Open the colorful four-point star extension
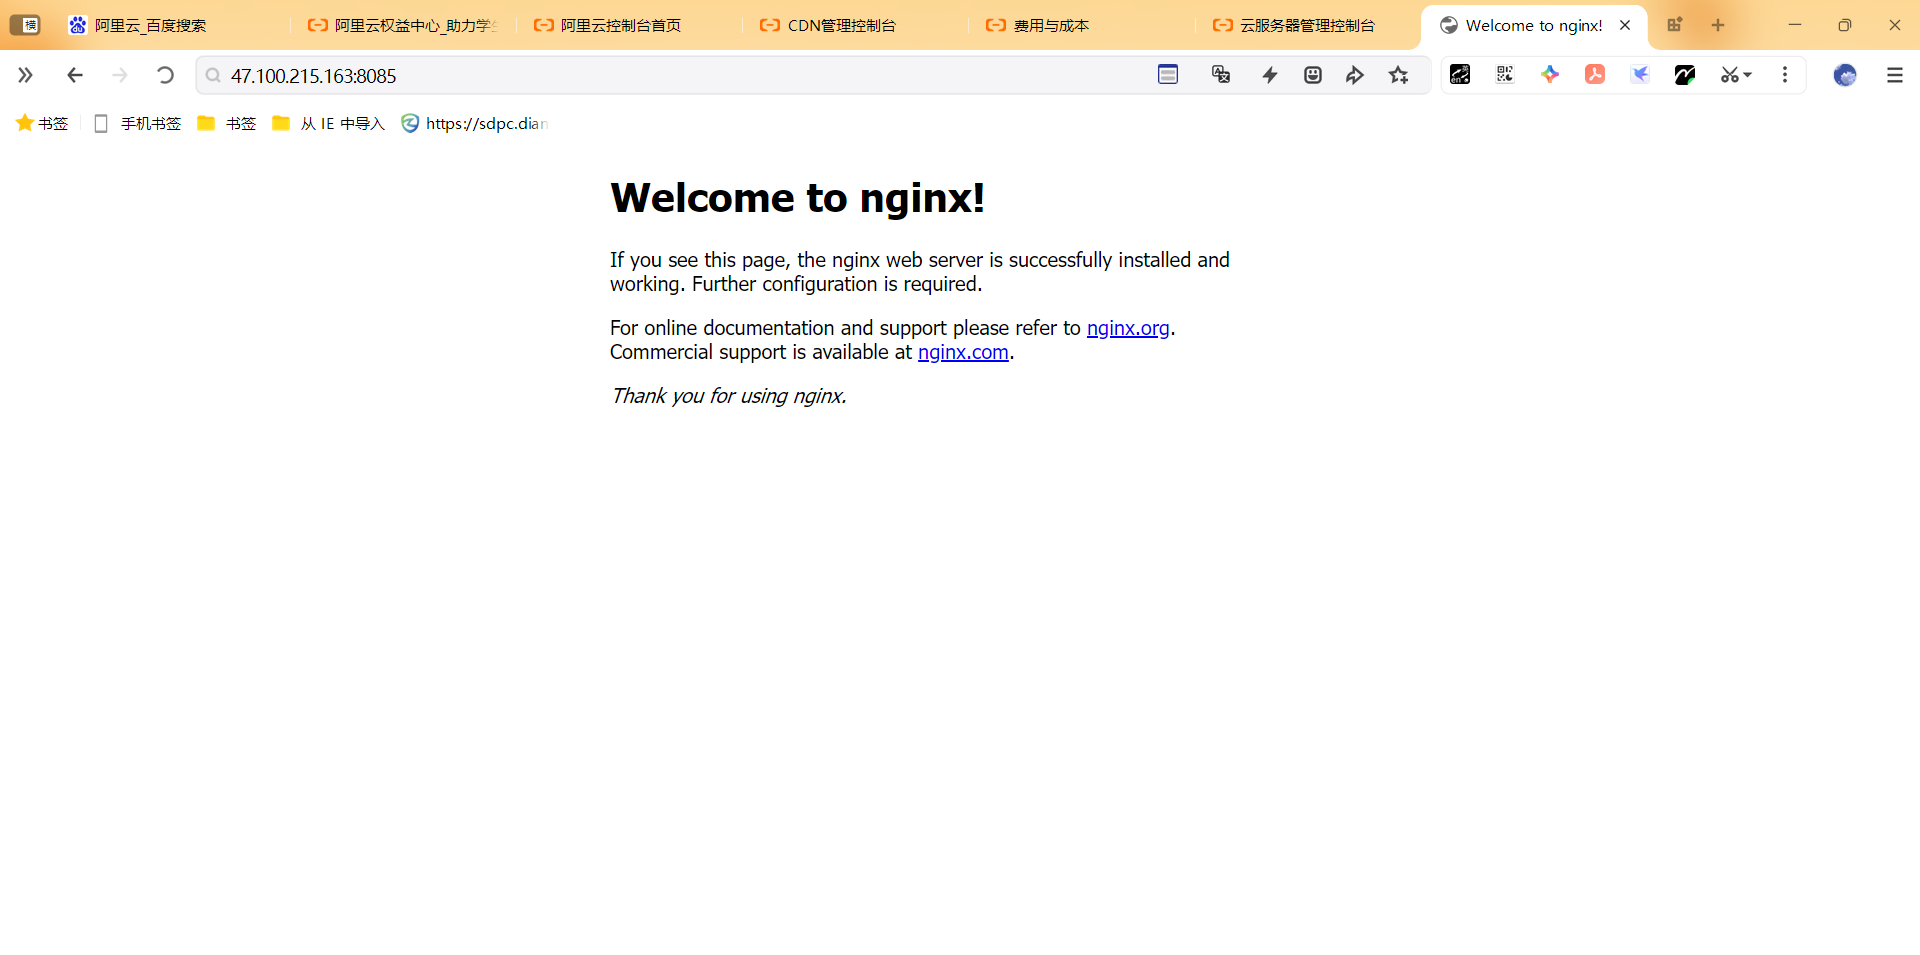Image resolution: width=1920 pixels, height=955 pixels. point(1550,74)
